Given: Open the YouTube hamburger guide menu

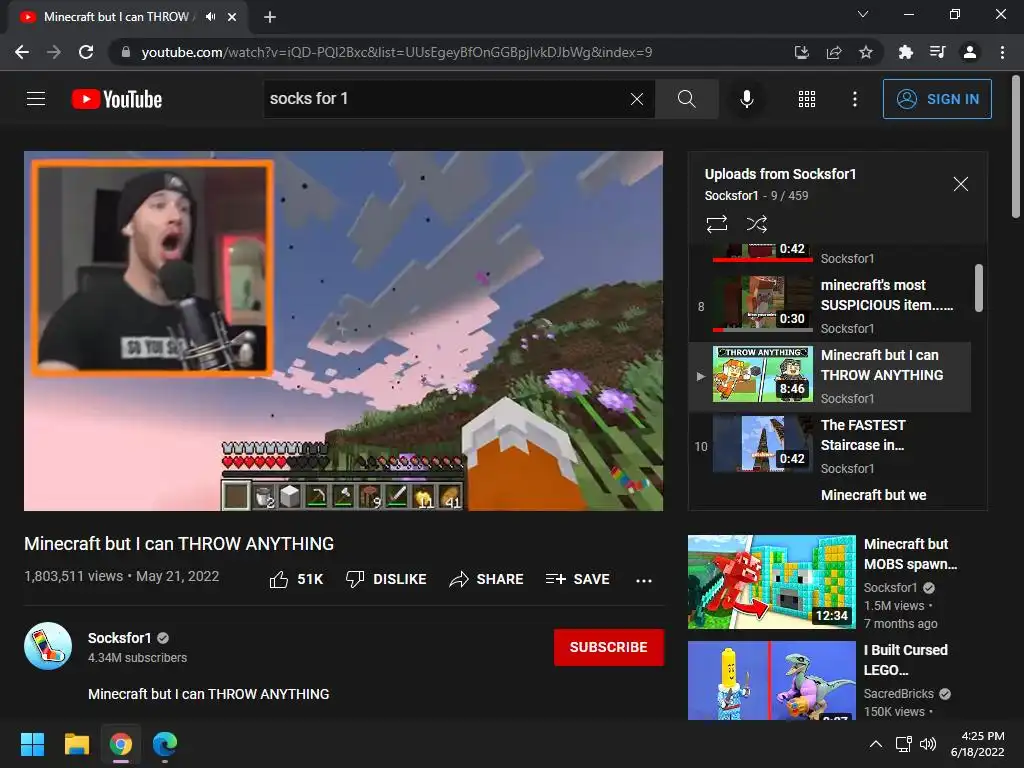Looking at the screenshot, I should tap(36, 99).
